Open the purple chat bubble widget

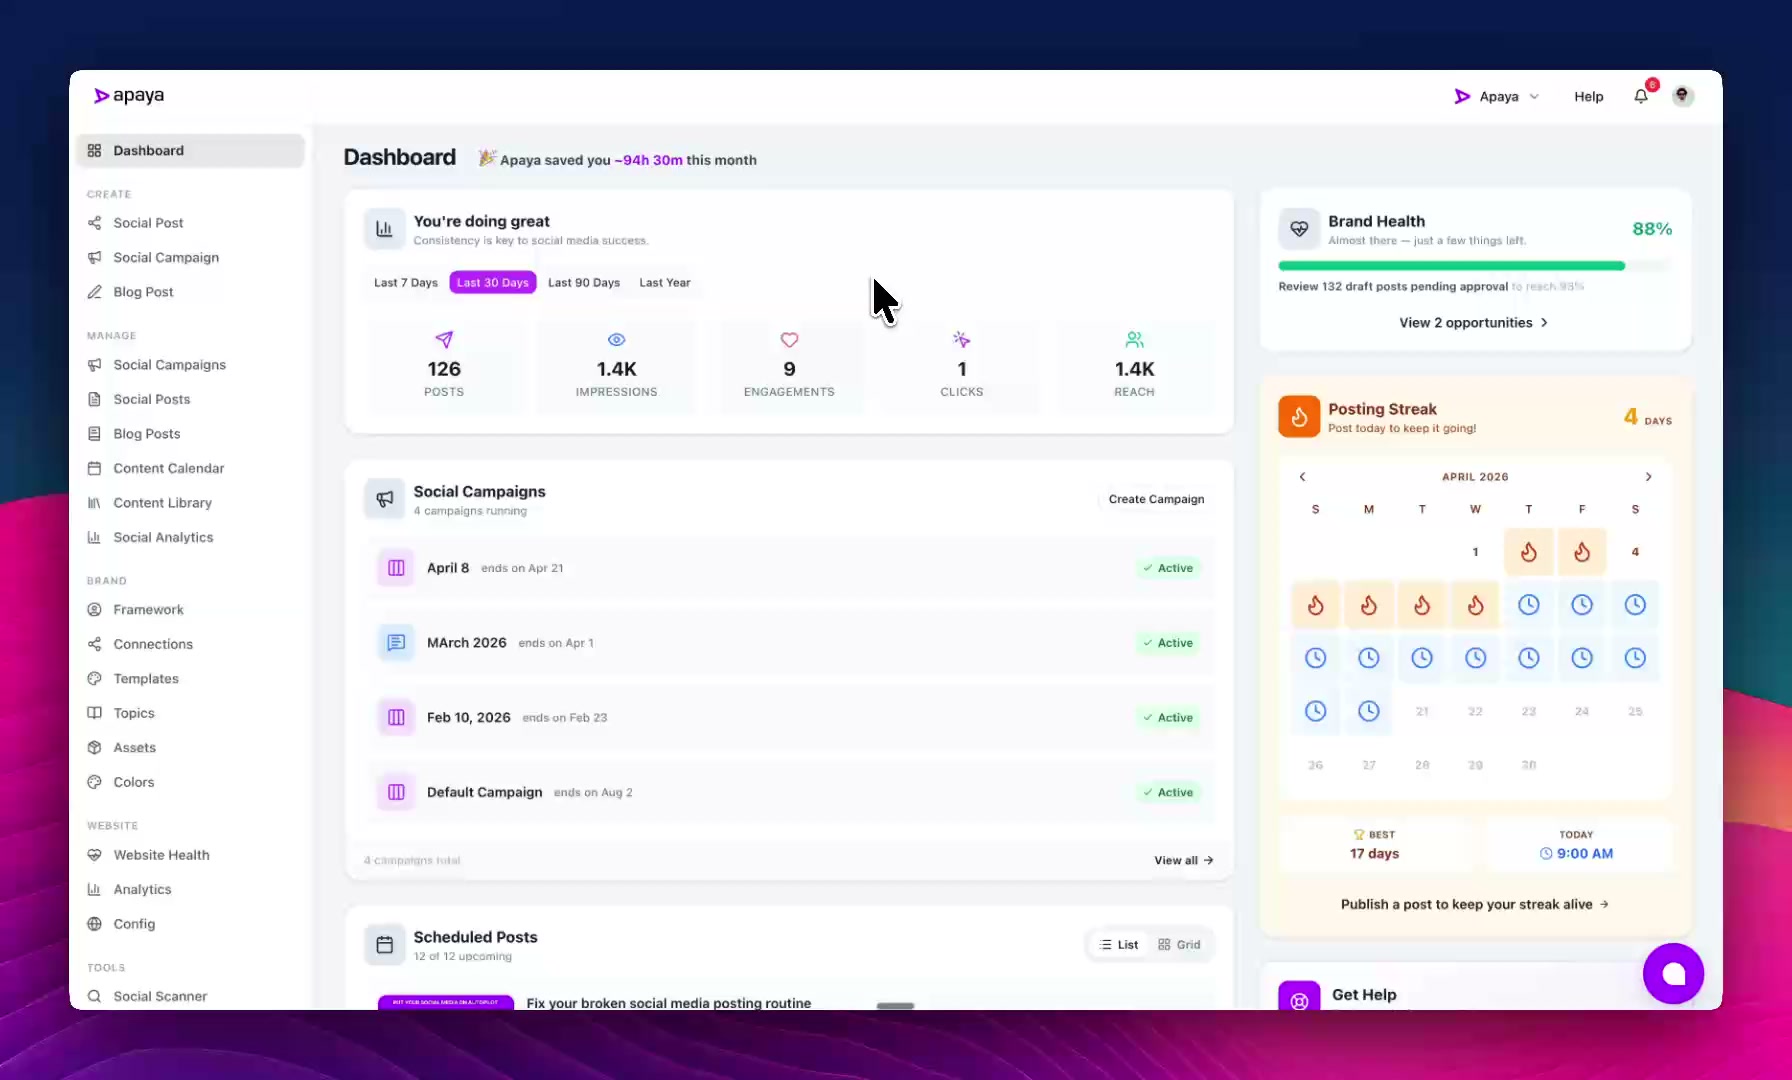click(x=1673, y=973)
